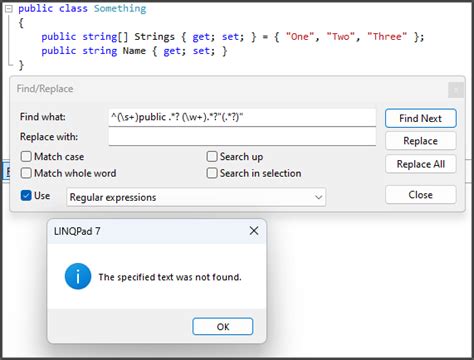Click "The specified text was not found." message
The width and height of the screenshot is (474, 360).
(170, 277)
